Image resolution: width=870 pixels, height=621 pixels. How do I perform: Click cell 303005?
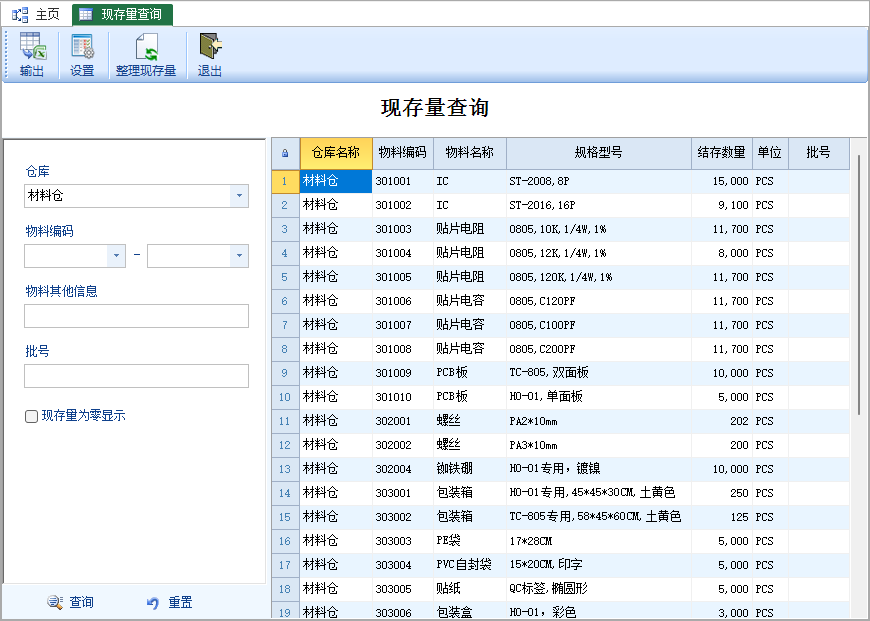[x=403, y=589]
